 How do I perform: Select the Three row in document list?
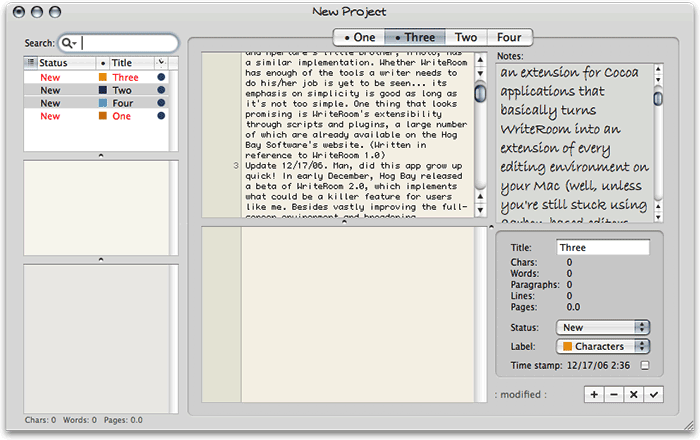(x=96, y=77)
